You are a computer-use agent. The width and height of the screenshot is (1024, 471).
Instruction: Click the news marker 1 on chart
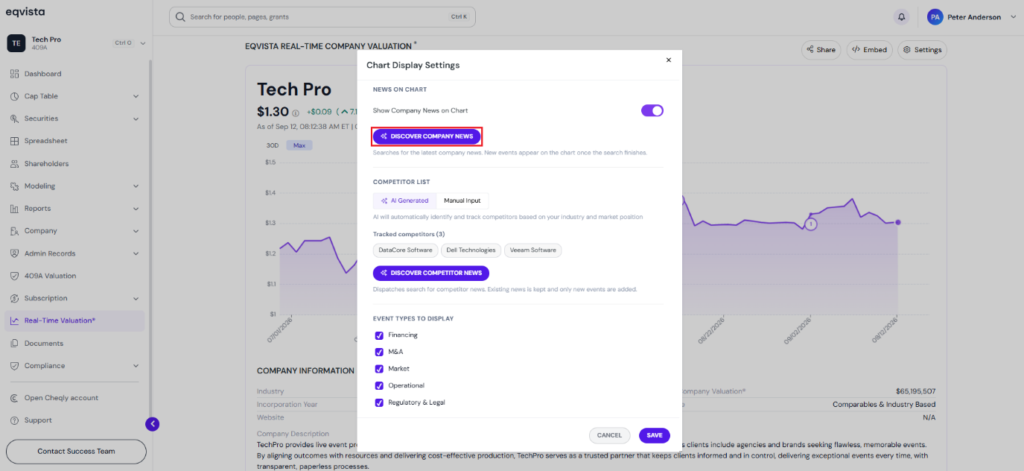point(810,224)
